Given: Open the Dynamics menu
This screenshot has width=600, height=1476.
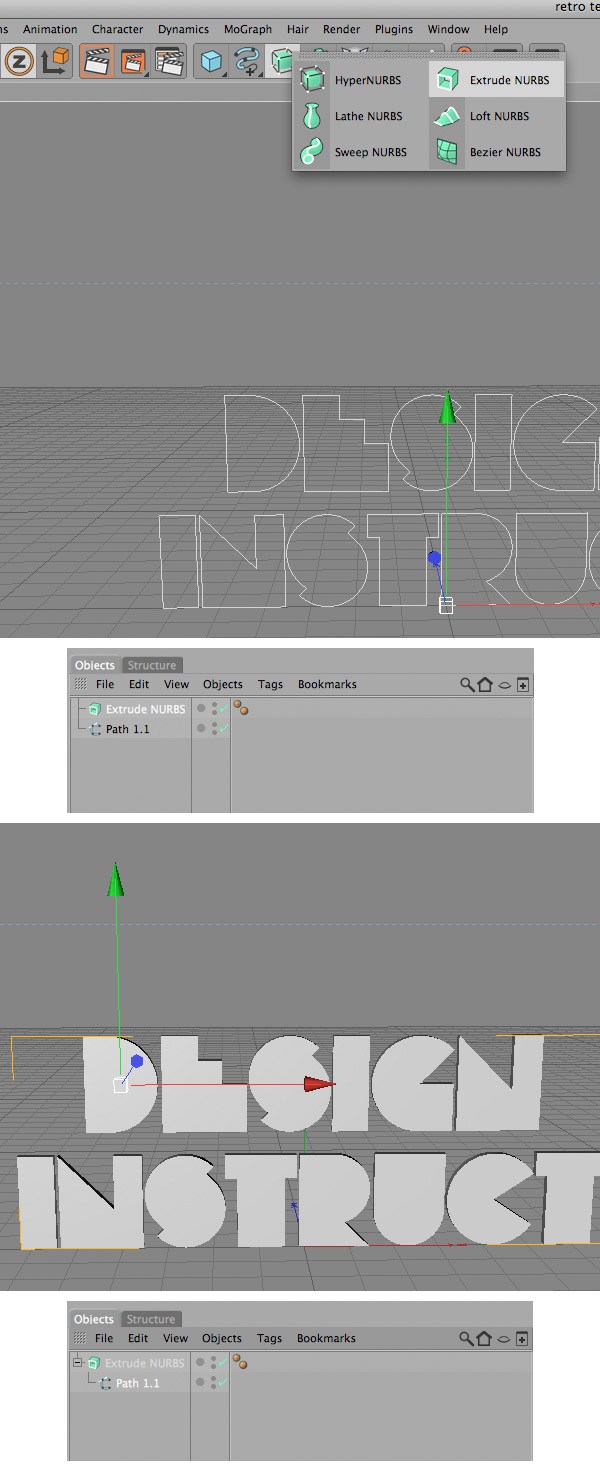Looking at the screenshot, I should [184, 29].
